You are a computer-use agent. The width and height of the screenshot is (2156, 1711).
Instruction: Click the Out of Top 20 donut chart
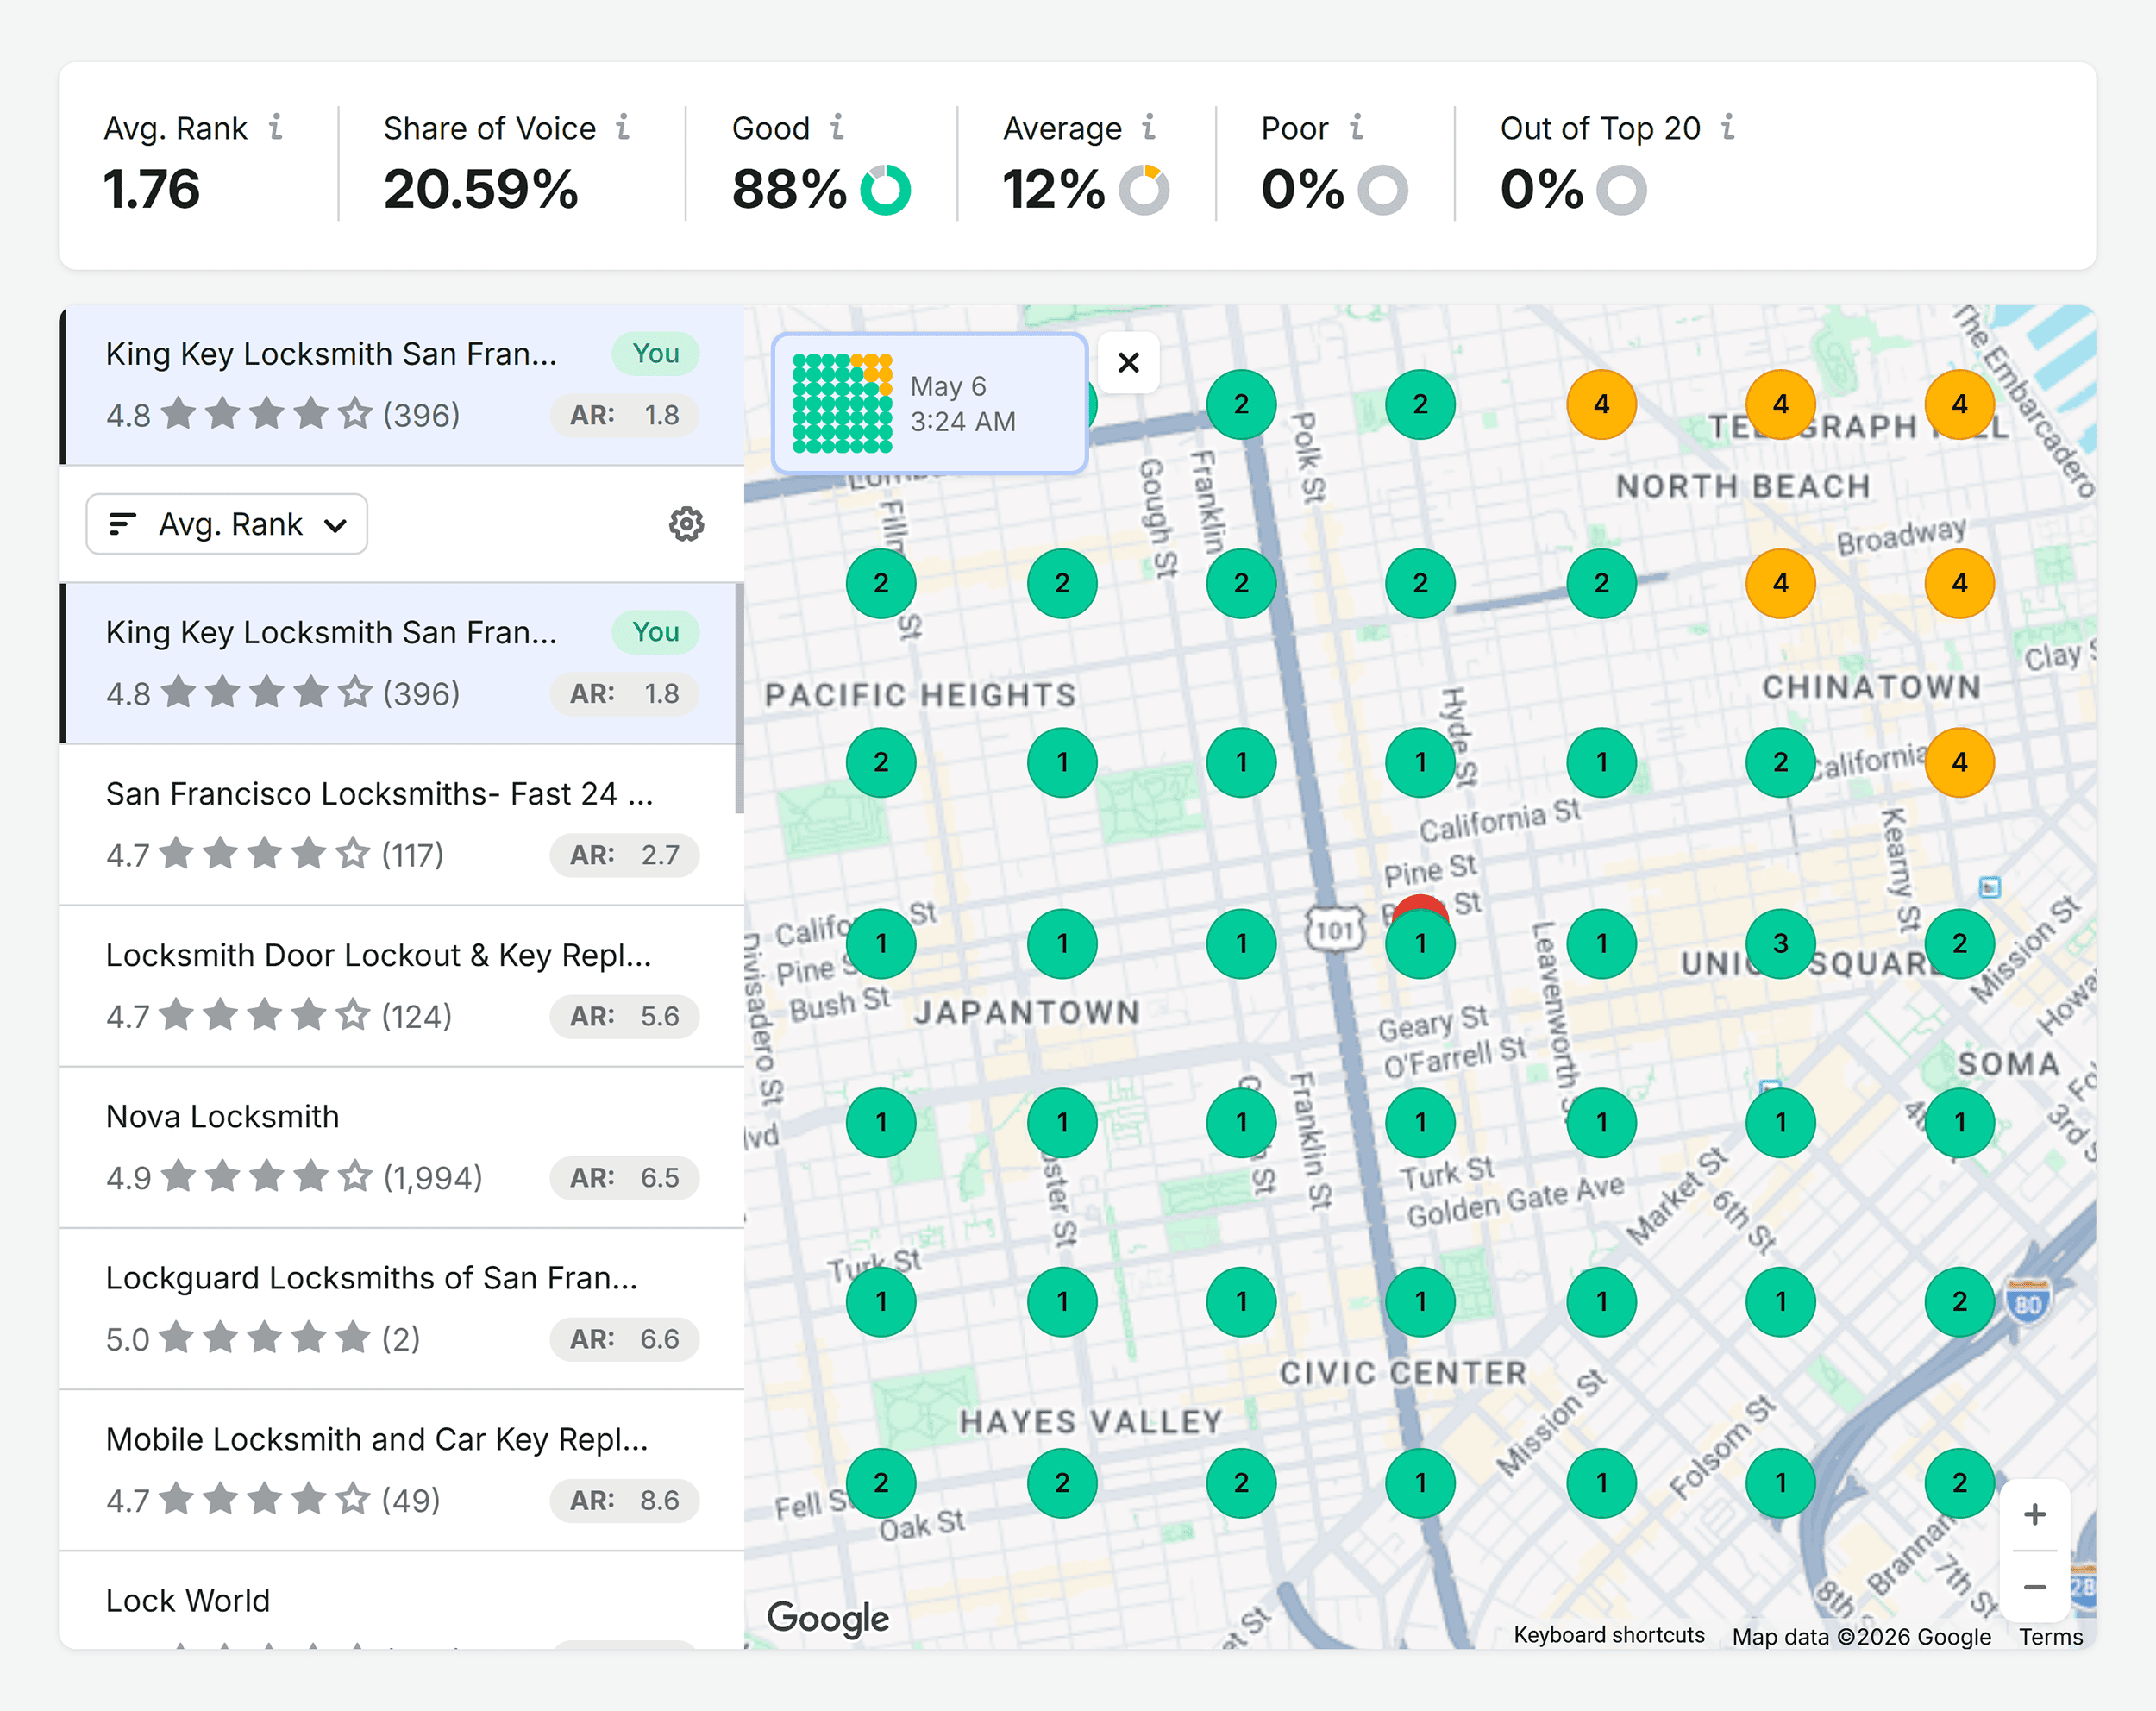(1622, 190)
